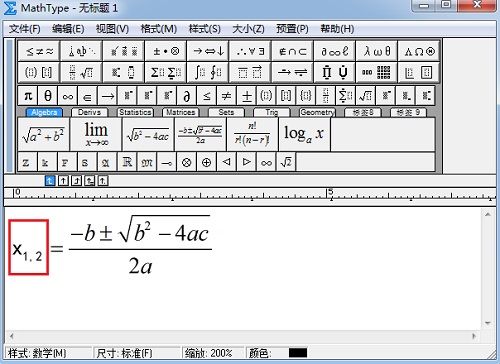Screen dimensions: 500x364
Task: Insert the circled times symbol
Action: (x=187, y=162)
